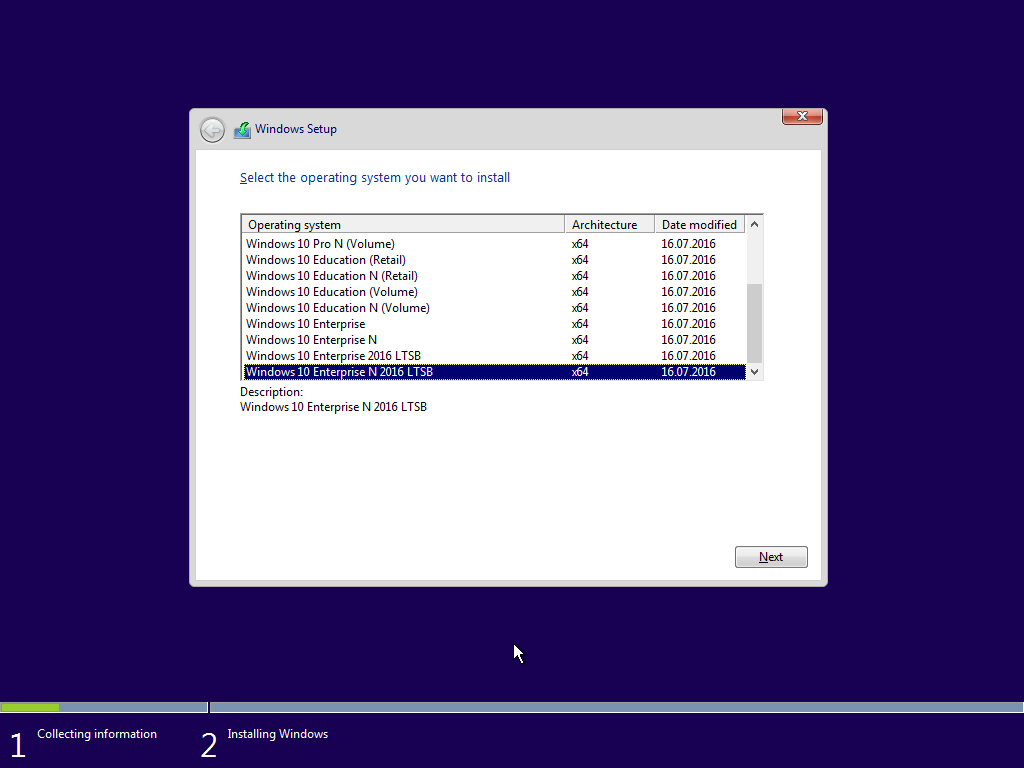
Task: Click the list scrollbar up arrow
Action: [754, 225]
